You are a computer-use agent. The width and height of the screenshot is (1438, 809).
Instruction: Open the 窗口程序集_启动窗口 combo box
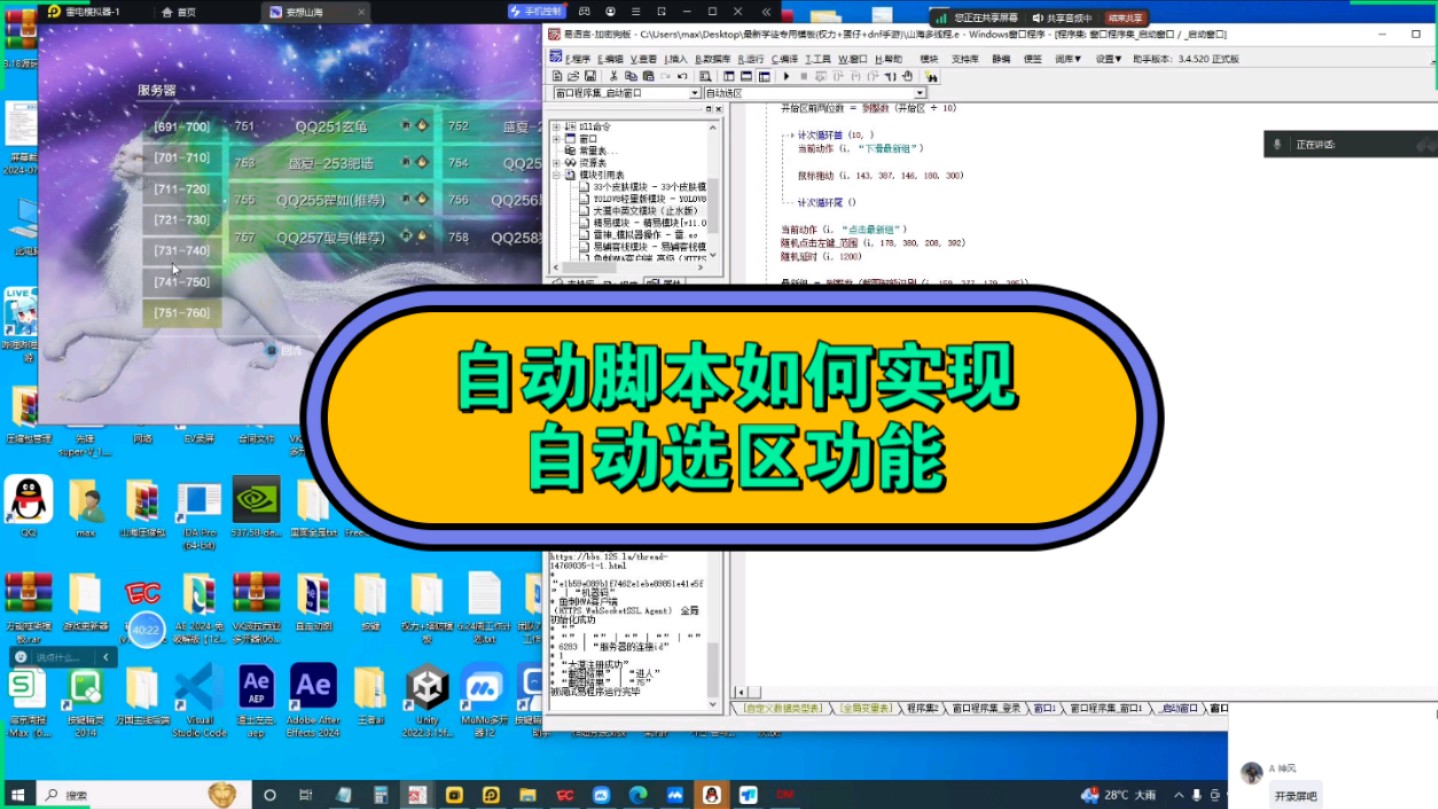click(627, 93)
